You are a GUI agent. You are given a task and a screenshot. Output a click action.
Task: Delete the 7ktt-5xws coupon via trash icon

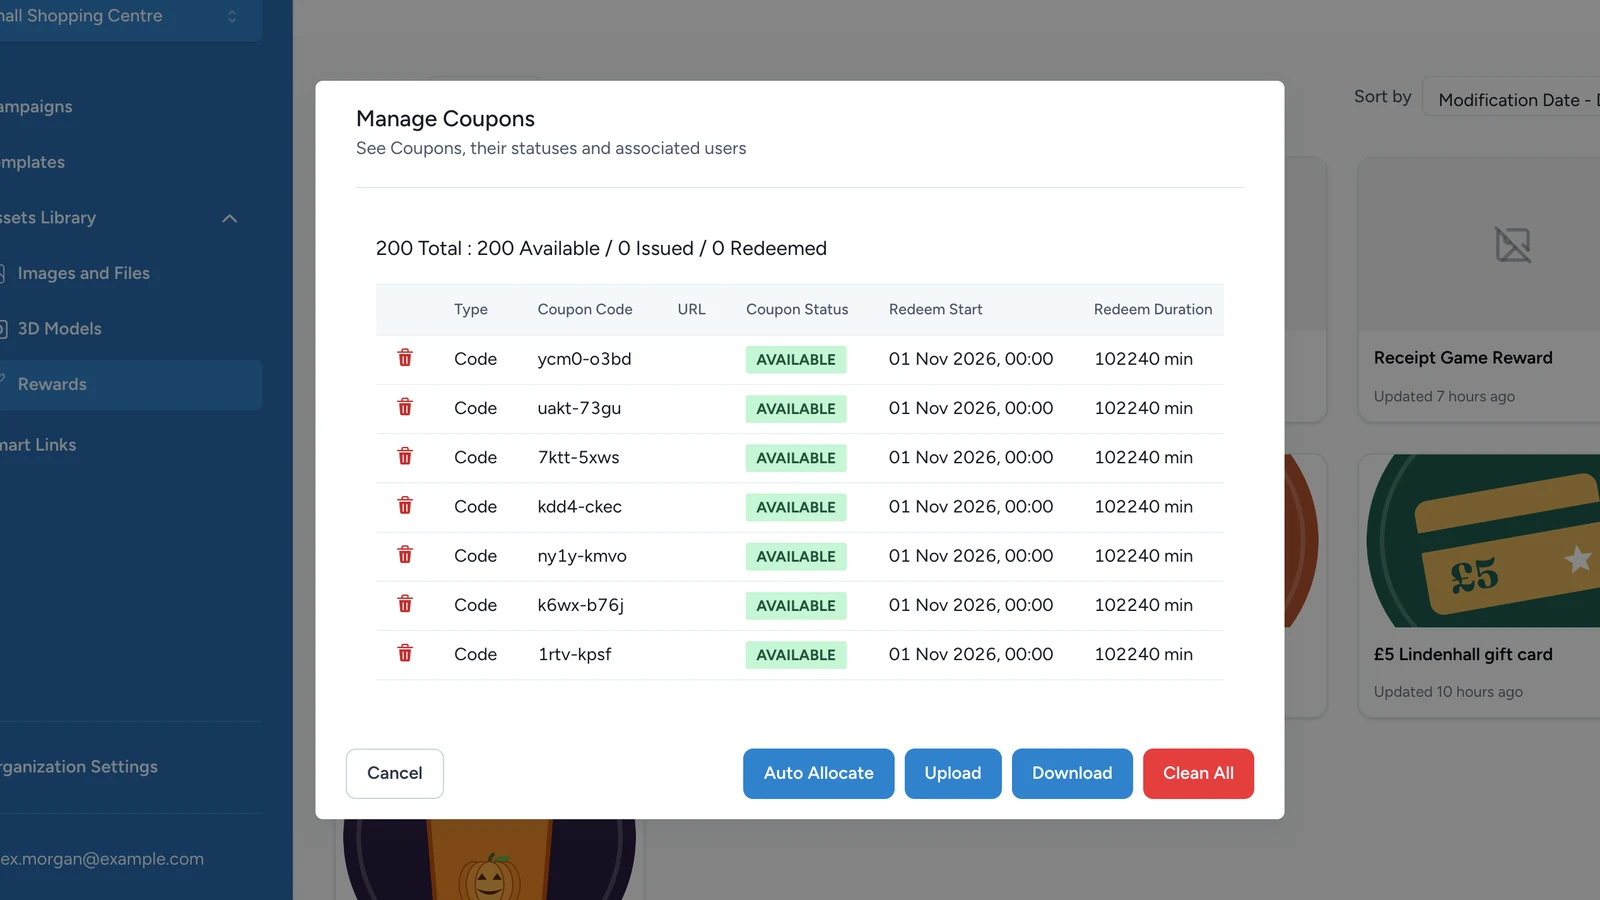pos(405,456)
